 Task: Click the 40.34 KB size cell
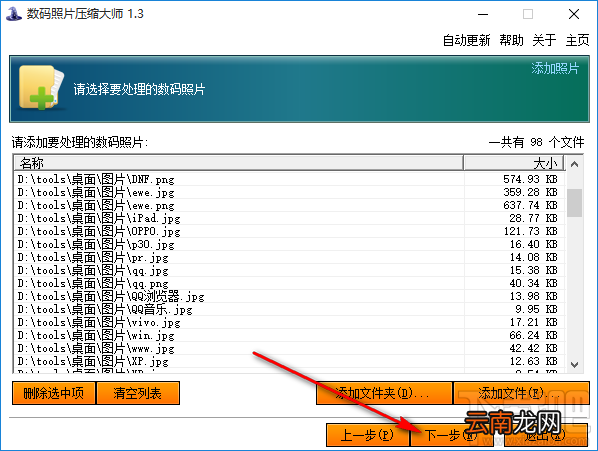[x=533, y=283]
